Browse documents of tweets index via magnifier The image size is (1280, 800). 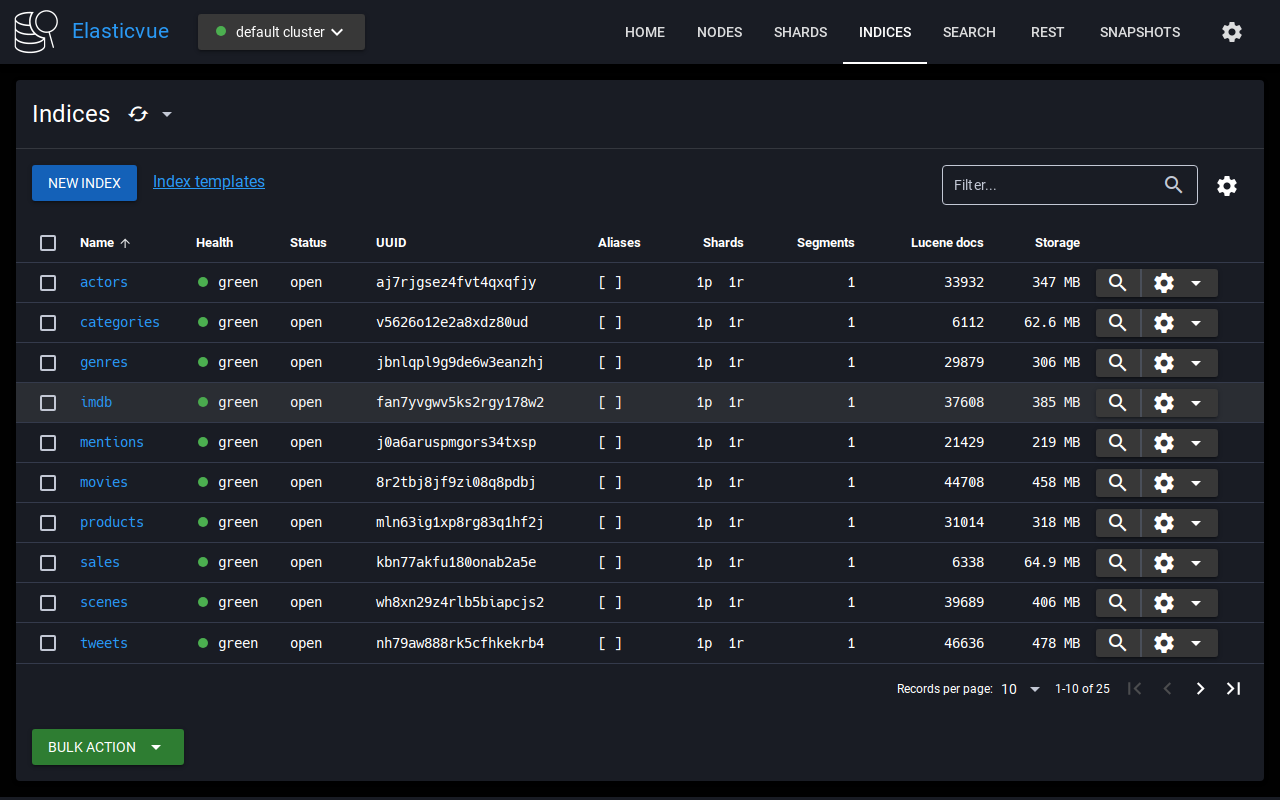pyautogui.click(x=1118, y=643)
